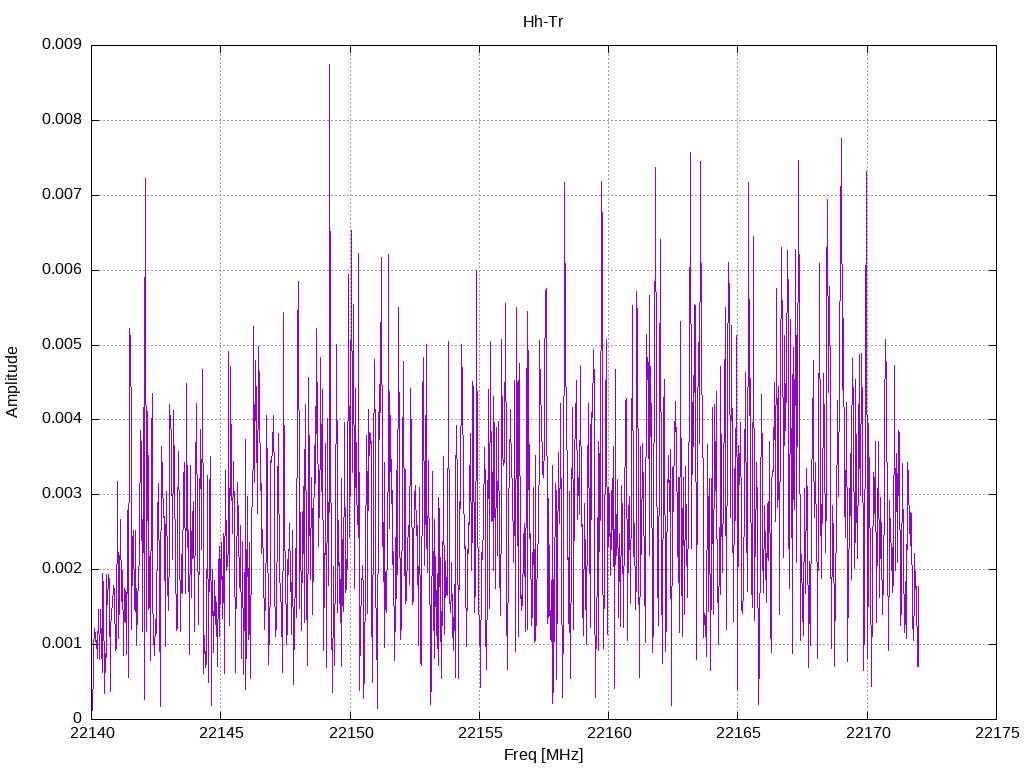Click y-axis tick value 0.006
1024x768 pixels.
(x=62, y=270)
